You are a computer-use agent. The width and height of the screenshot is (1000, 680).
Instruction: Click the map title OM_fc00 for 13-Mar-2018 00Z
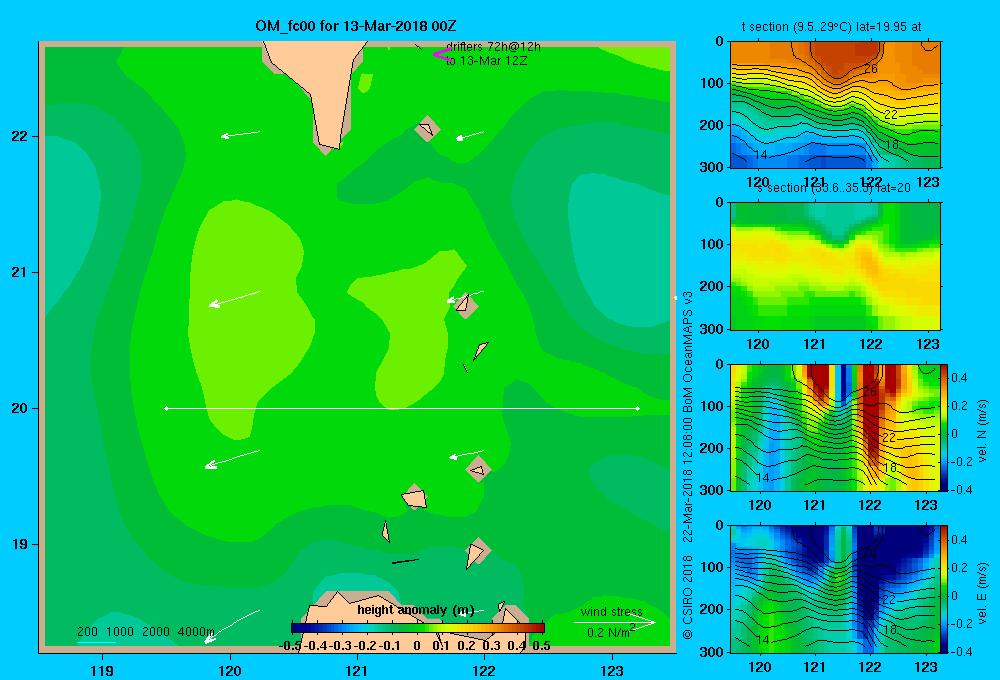pyautogui.click(x=356, y=26)
